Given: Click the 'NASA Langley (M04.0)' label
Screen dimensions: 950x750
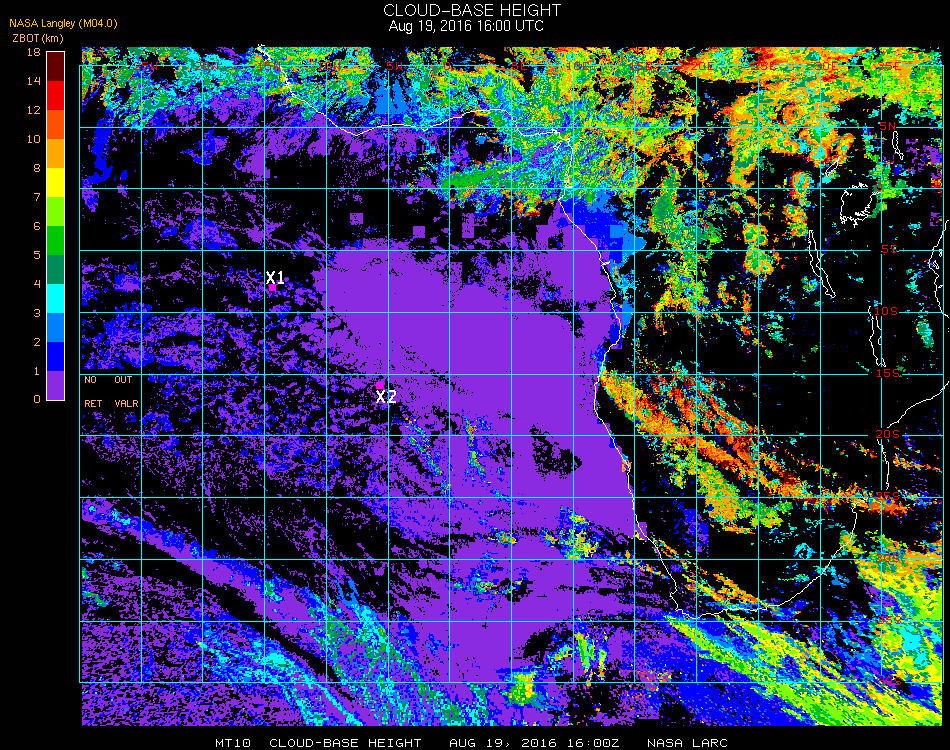Looking at the screenshot, I should pyautogui.click(x=63, y=24).
